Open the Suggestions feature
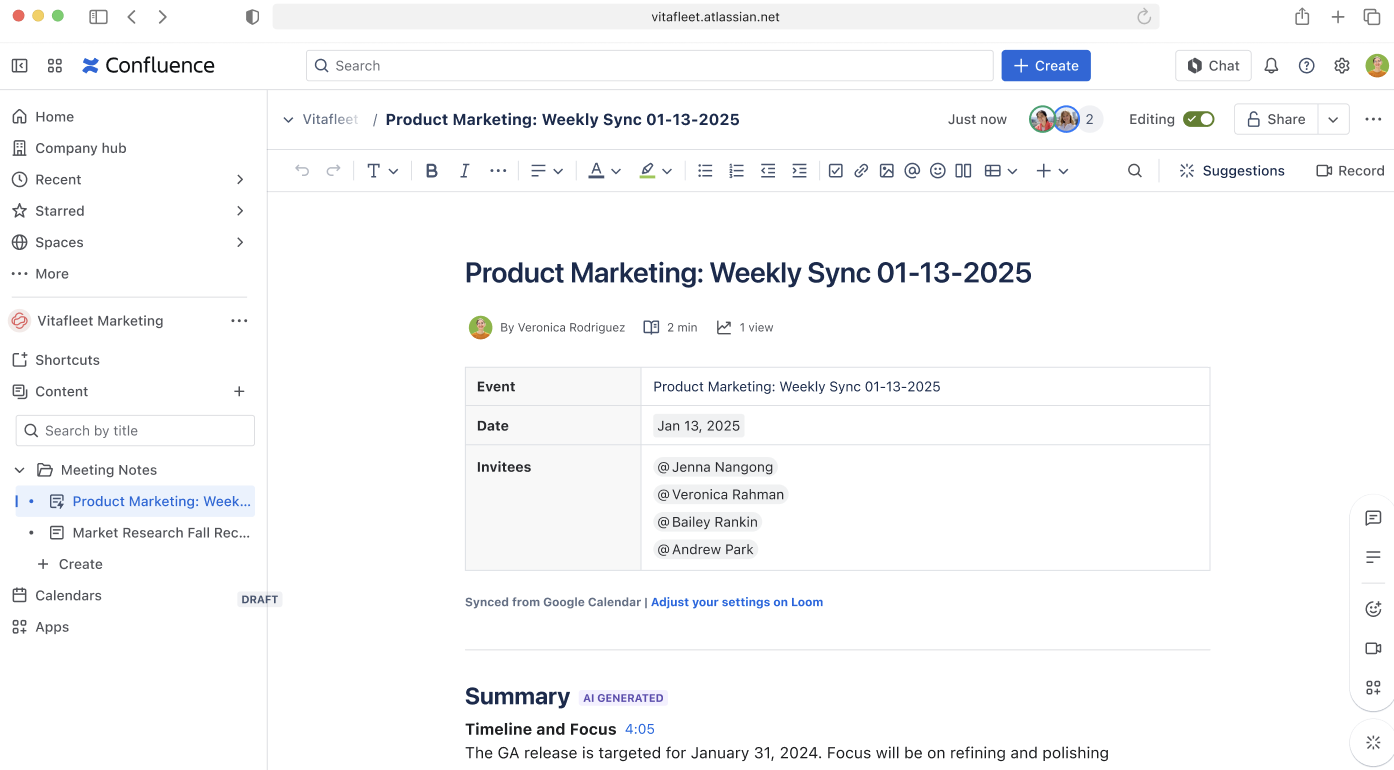The width and height of the screenshot is (1394, 770). point(1232,170)
